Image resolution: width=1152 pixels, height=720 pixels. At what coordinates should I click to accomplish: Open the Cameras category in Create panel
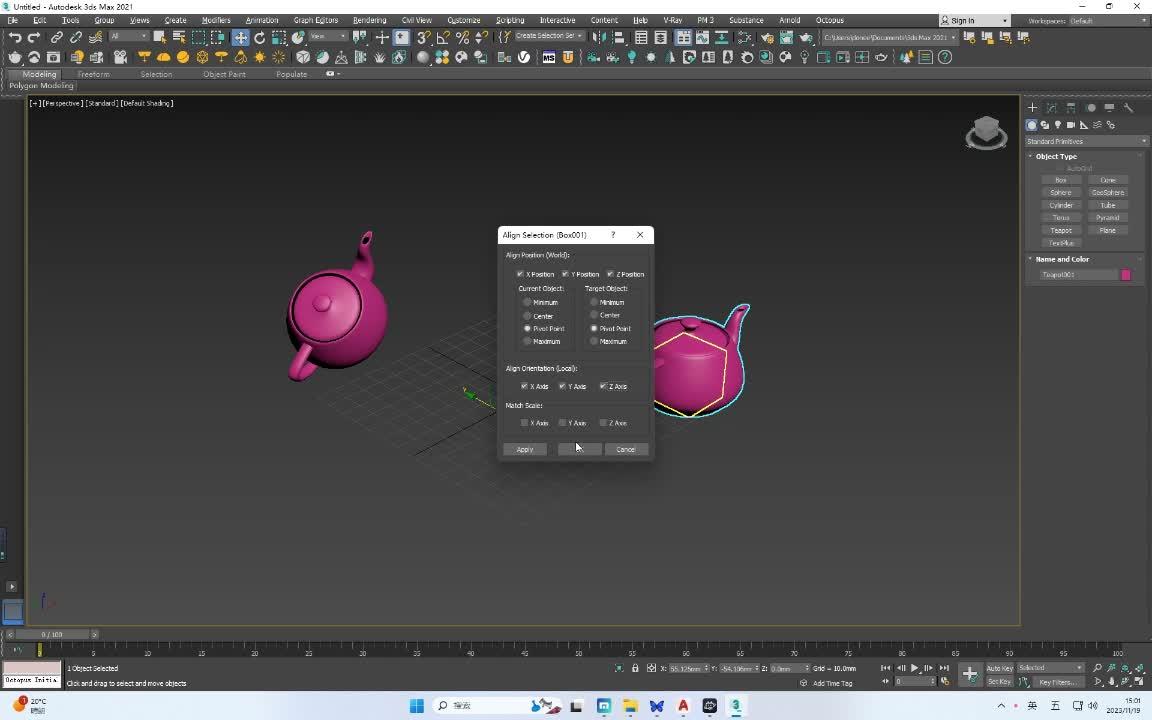pos(1071,125)
